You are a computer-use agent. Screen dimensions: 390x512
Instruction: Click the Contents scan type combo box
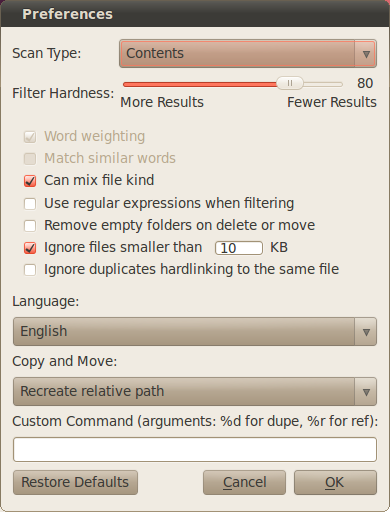click(248, 54)
